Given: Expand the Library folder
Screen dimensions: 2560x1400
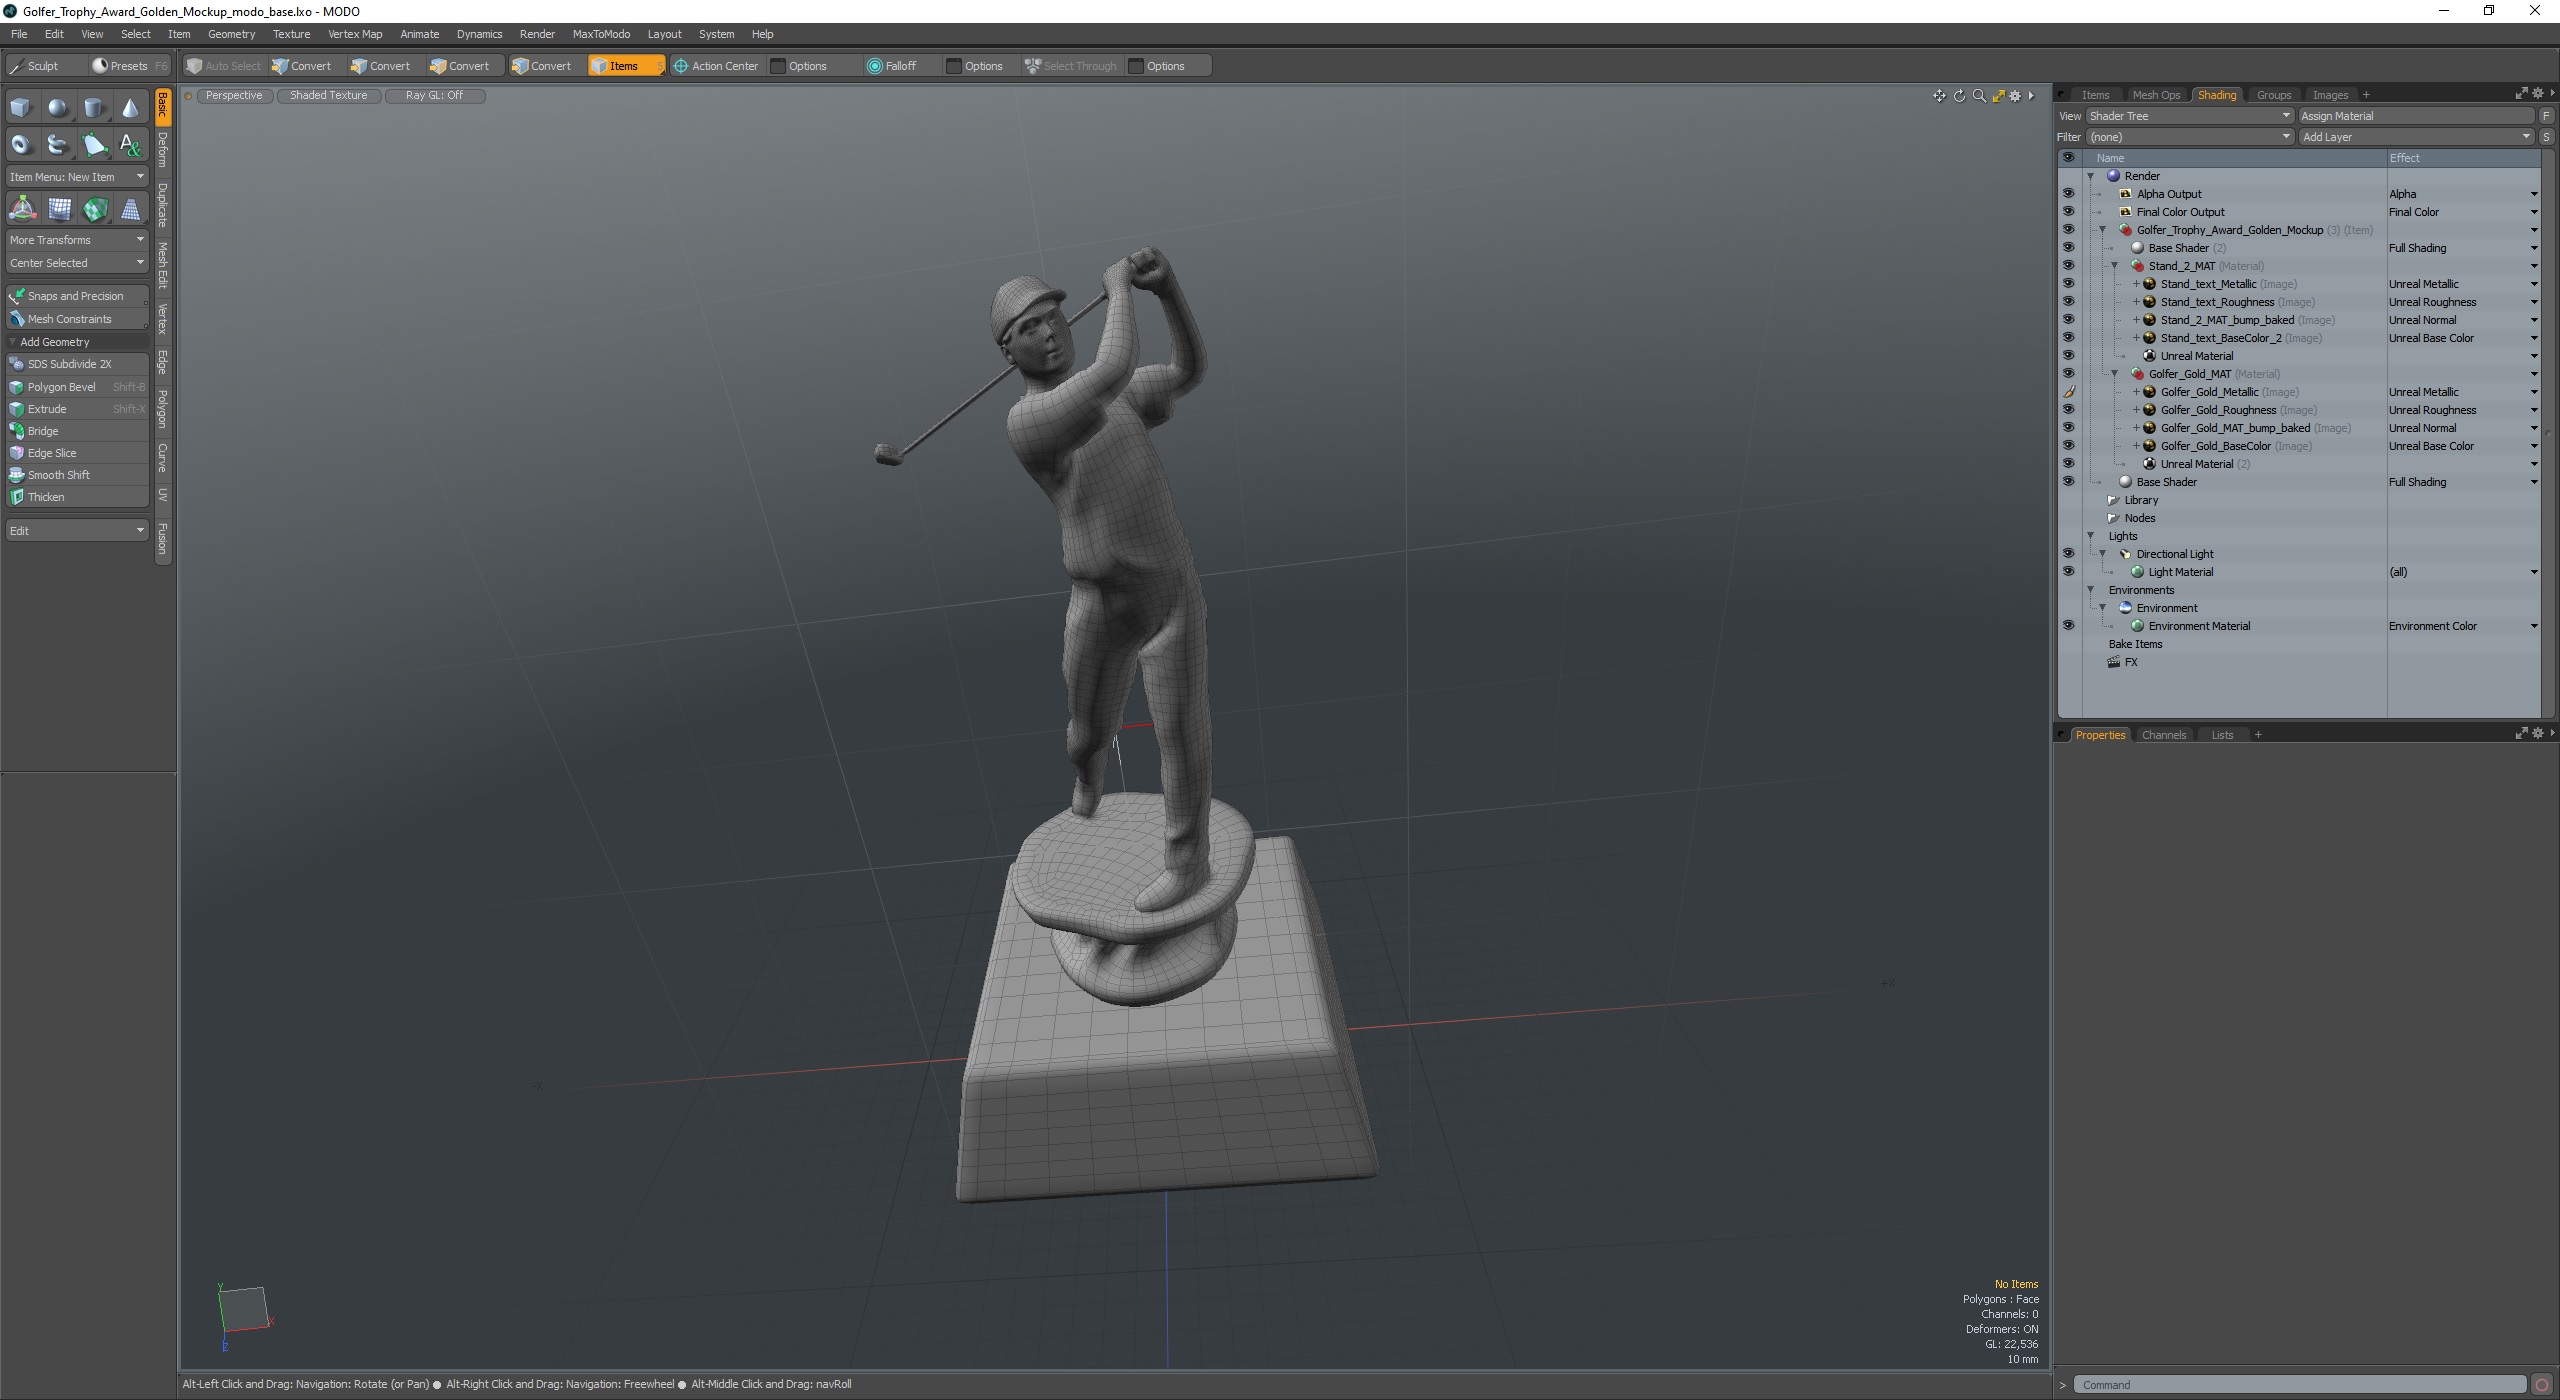Looking at the screenshot, I should pyautogui.click(x=2112, y=500).
